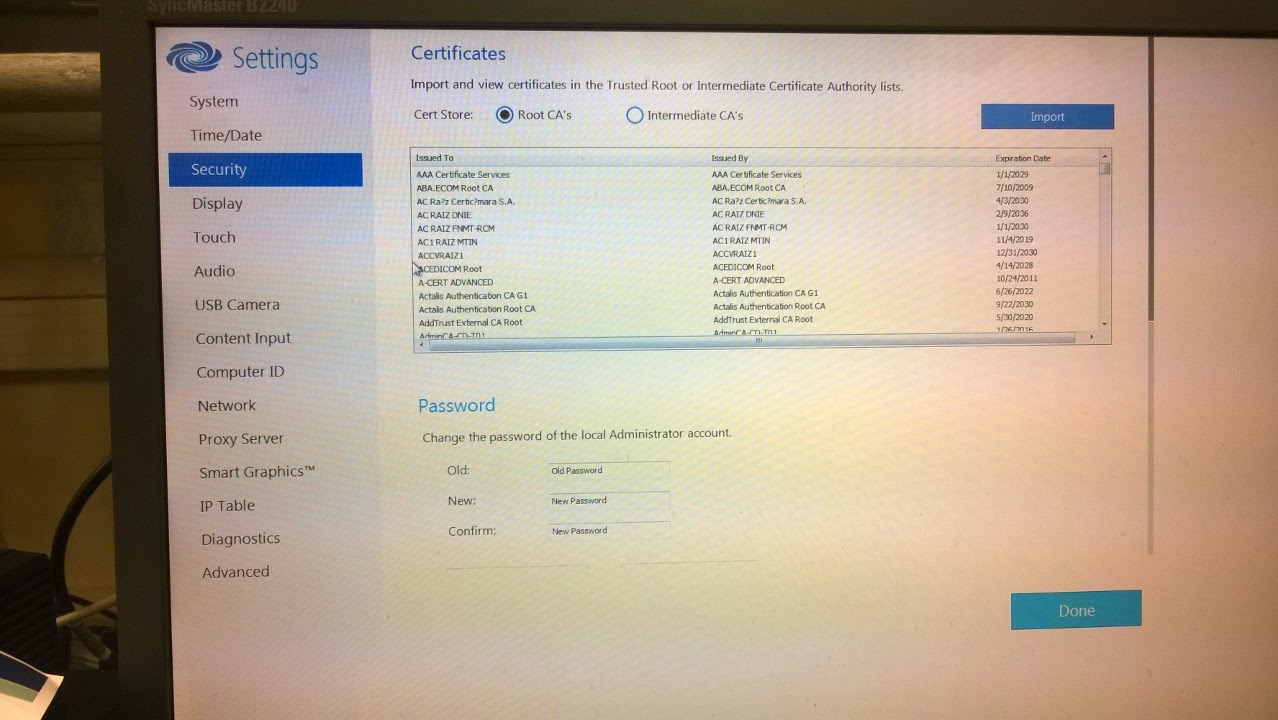Open the Network settings page
The image size is (1278, 720).
(x=226, y=405)
